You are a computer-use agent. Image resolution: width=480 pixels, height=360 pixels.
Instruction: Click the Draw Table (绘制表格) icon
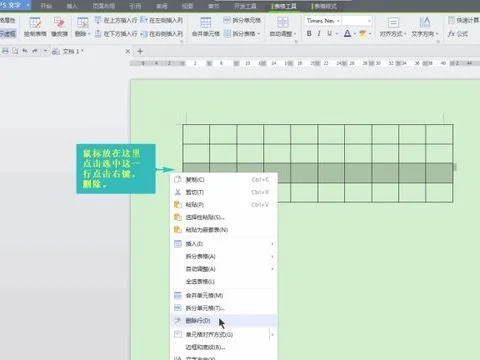pyautogui.click(x=35, y=27)
